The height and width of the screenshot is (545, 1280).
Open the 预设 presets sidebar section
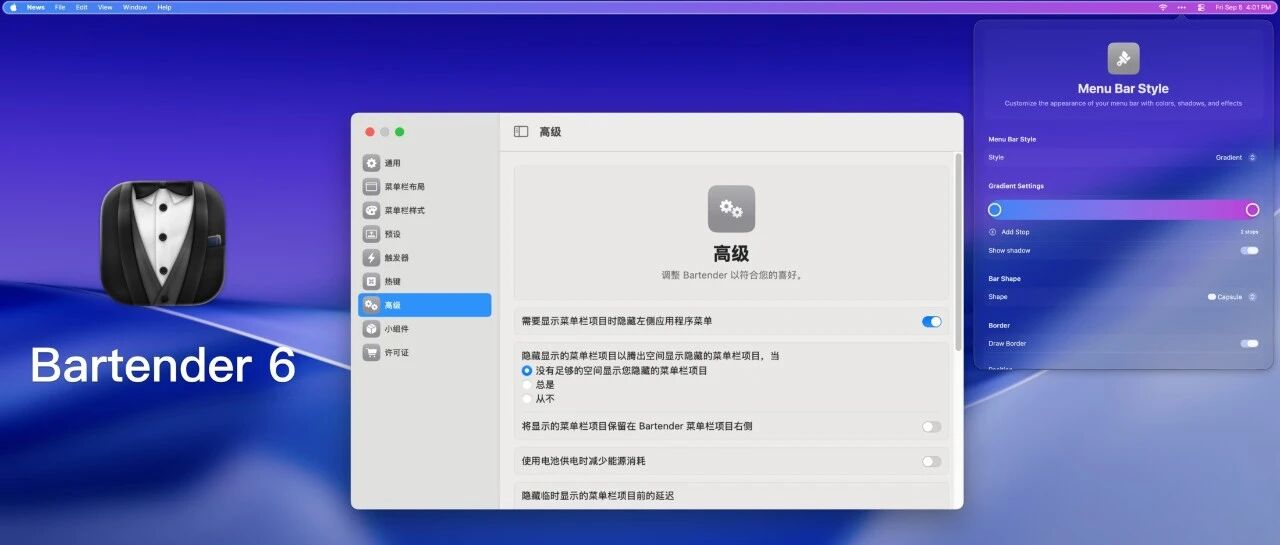424,234
